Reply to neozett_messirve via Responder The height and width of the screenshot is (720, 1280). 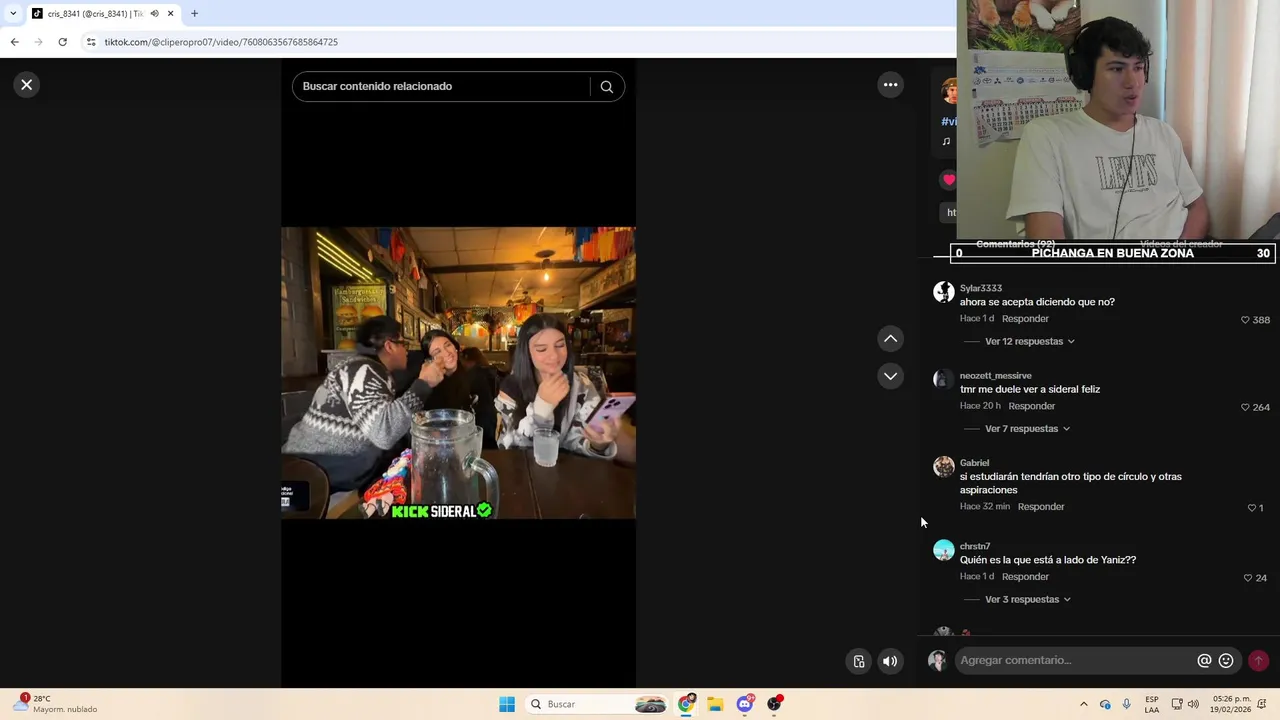pyautogui.click(x=1032, y=406)
